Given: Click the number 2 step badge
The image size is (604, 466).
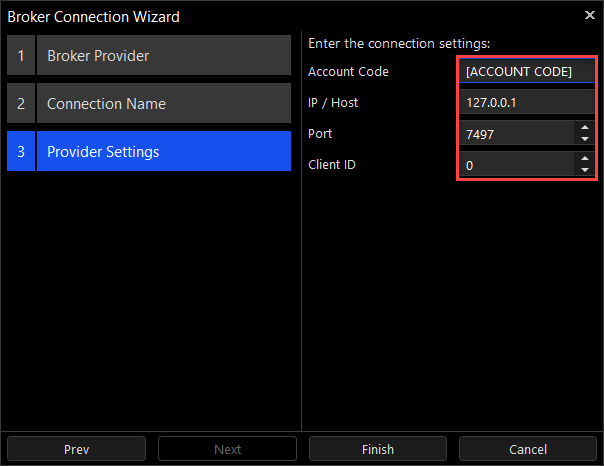Looking at the screenshot, I should (21, 104).
